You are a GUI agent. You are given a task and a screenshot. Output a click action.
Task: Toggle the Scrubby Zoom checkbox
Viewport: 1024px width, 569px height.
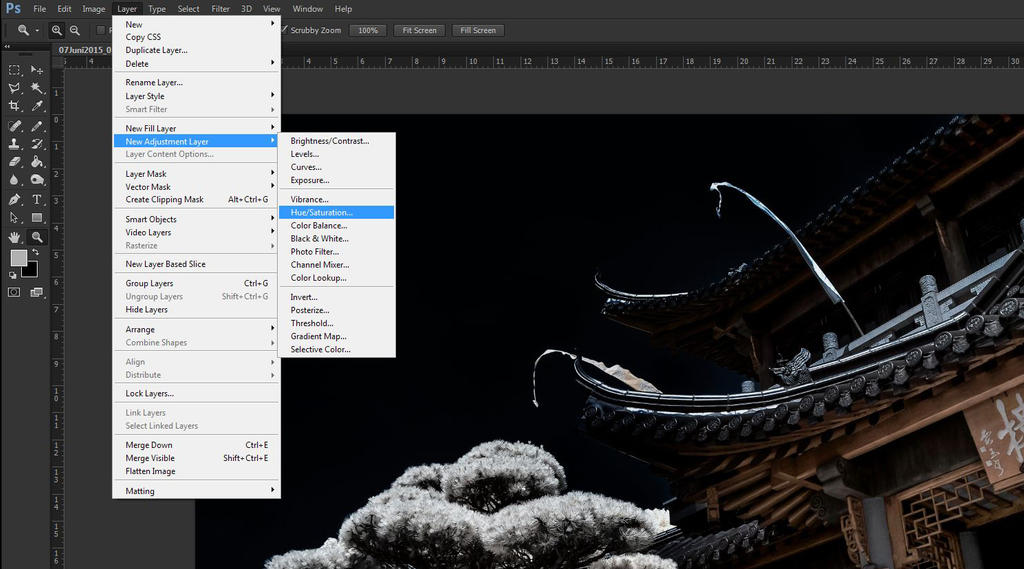click(x=284, y=29)
